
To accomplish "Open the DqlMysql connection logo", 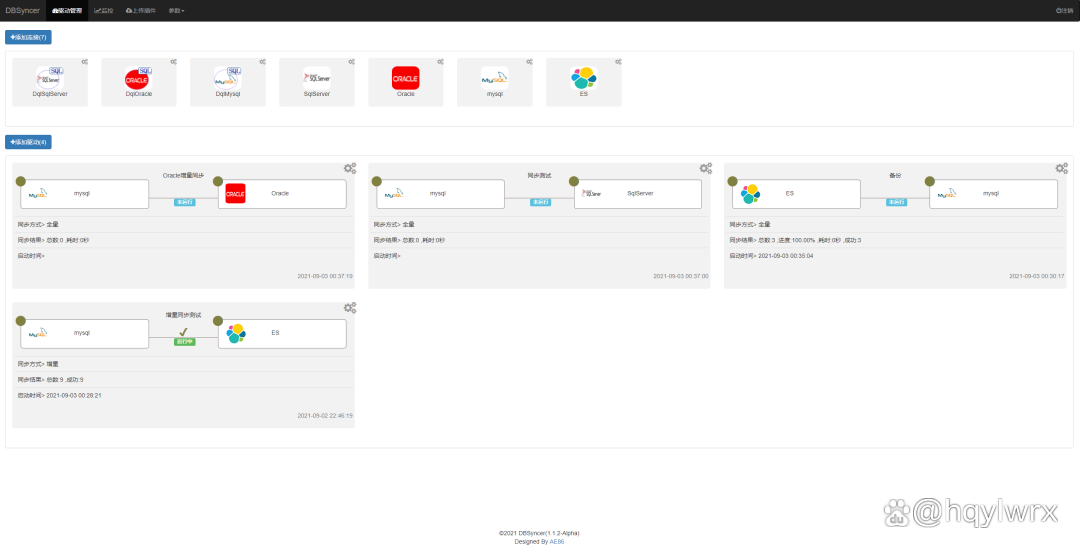I will point(227,78).
